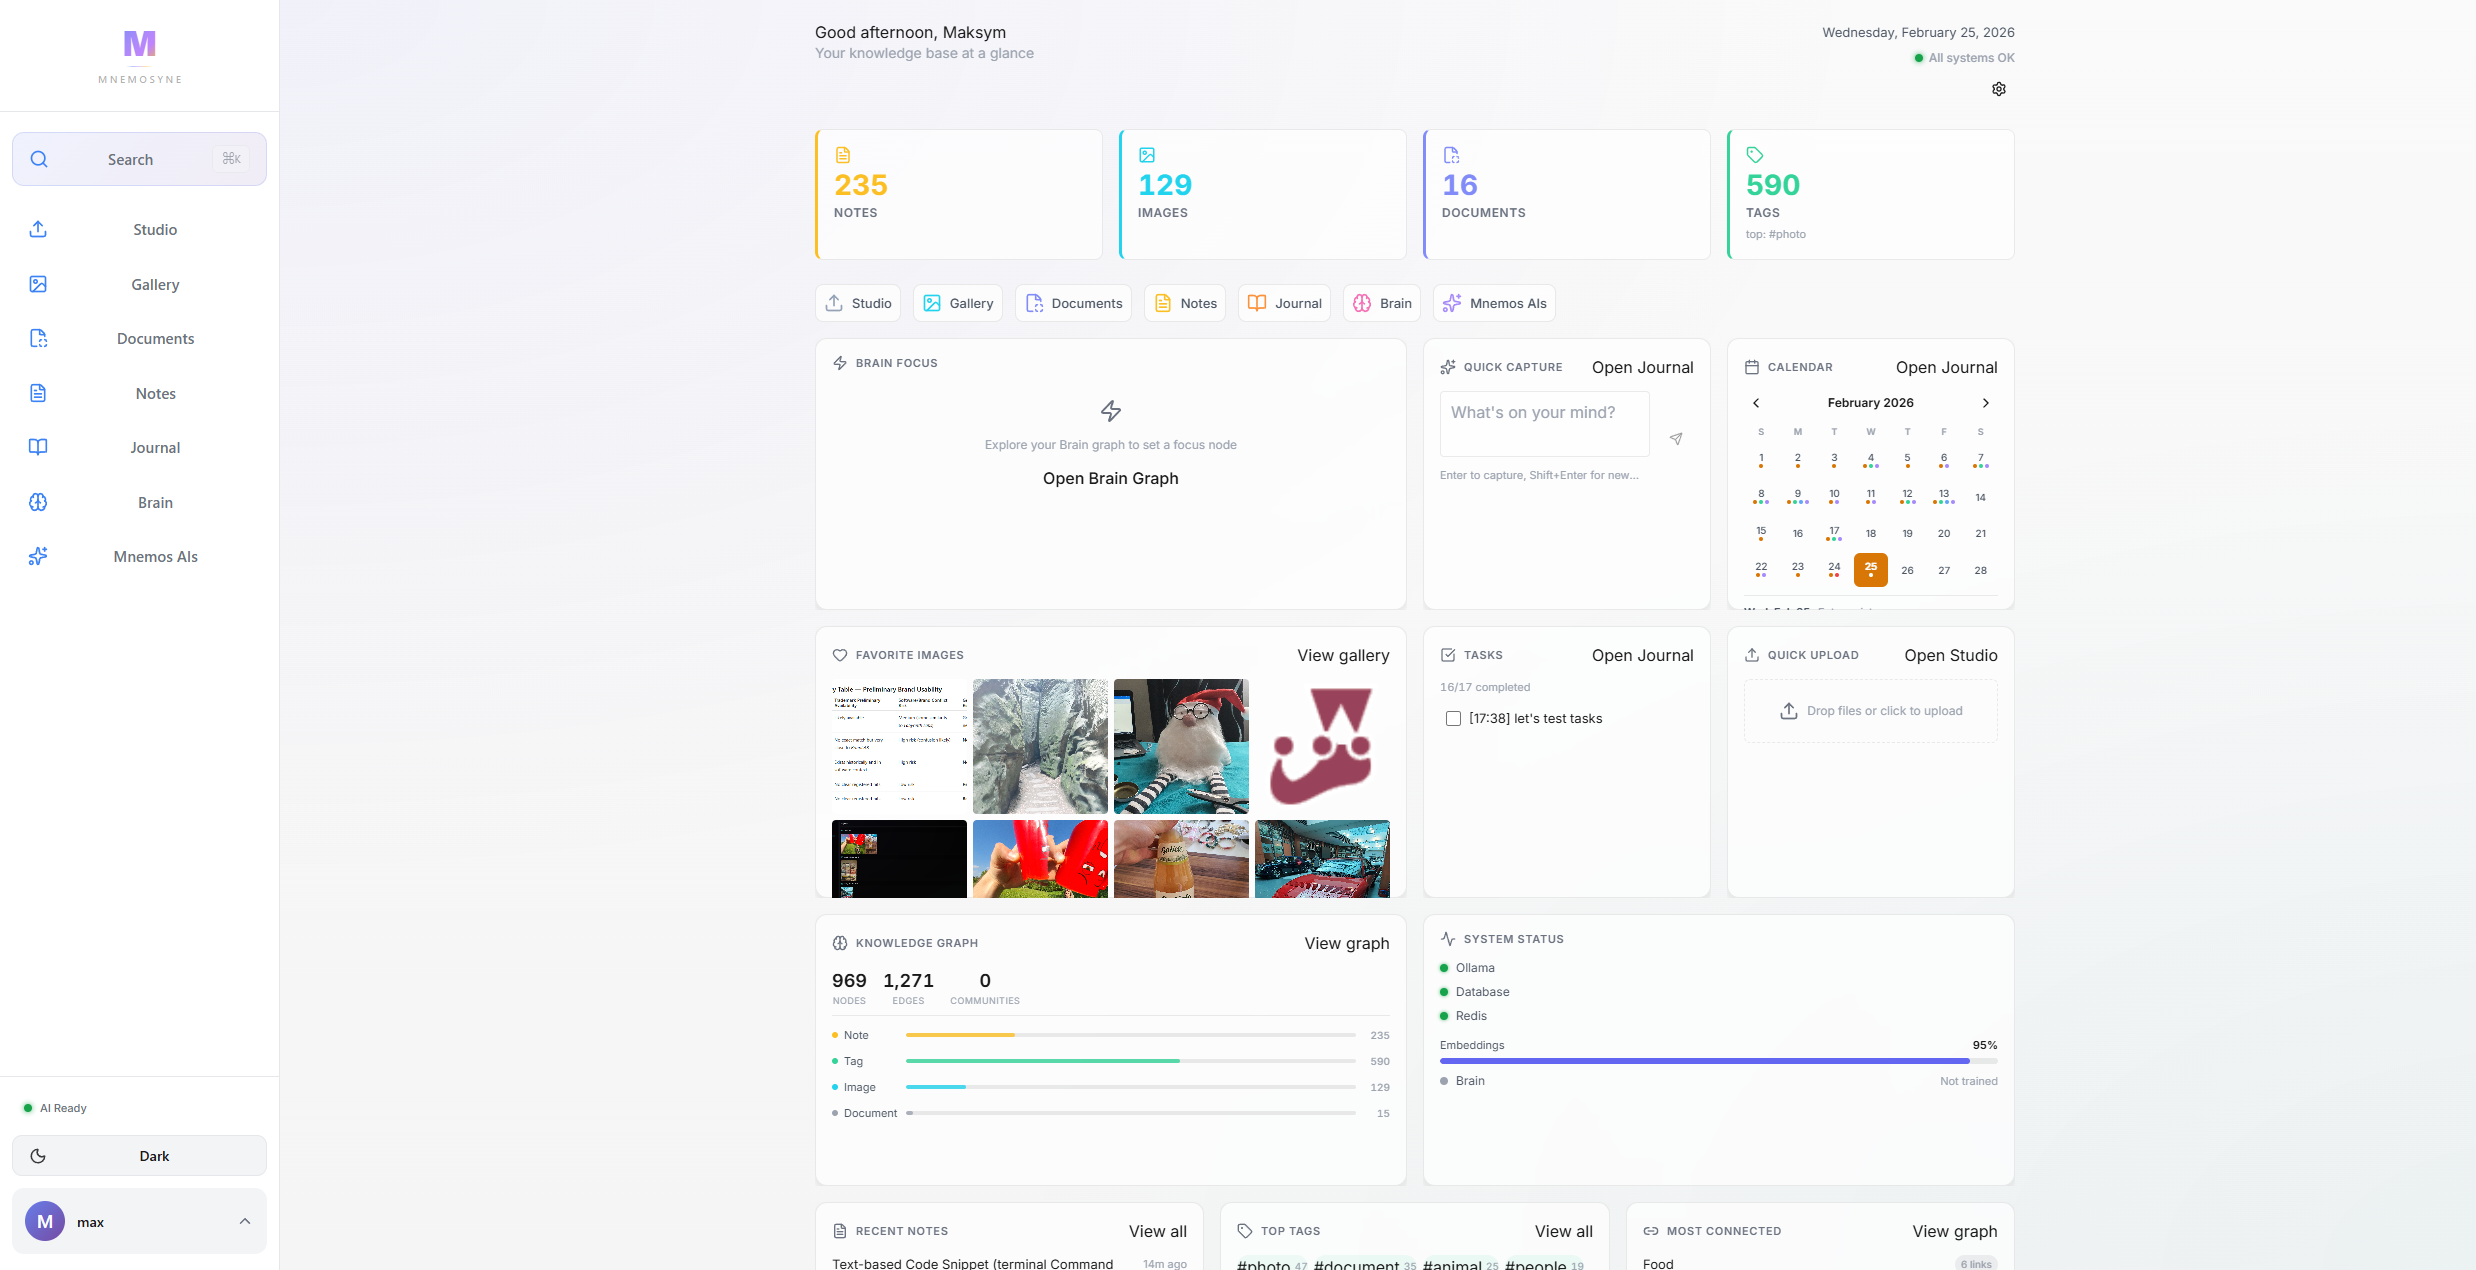Click the Quick Upload header icon
Viewport: 2476px width, 1270px height.
[x=1752, y=655]
